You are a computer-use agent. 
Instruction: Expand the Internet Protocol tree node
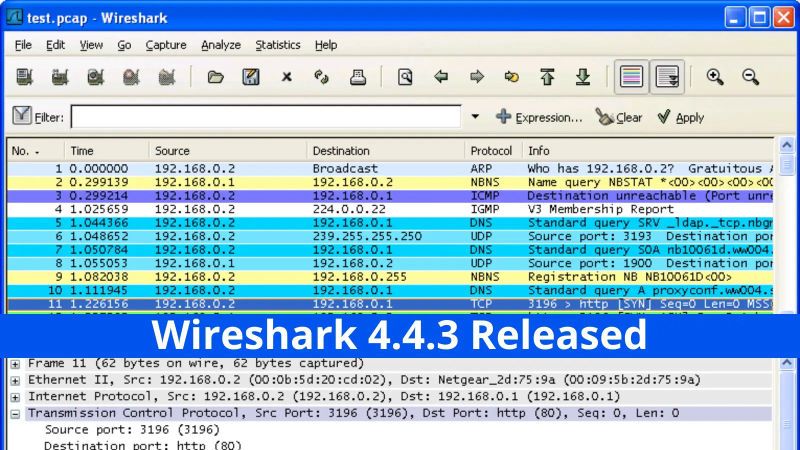point(15,397)
